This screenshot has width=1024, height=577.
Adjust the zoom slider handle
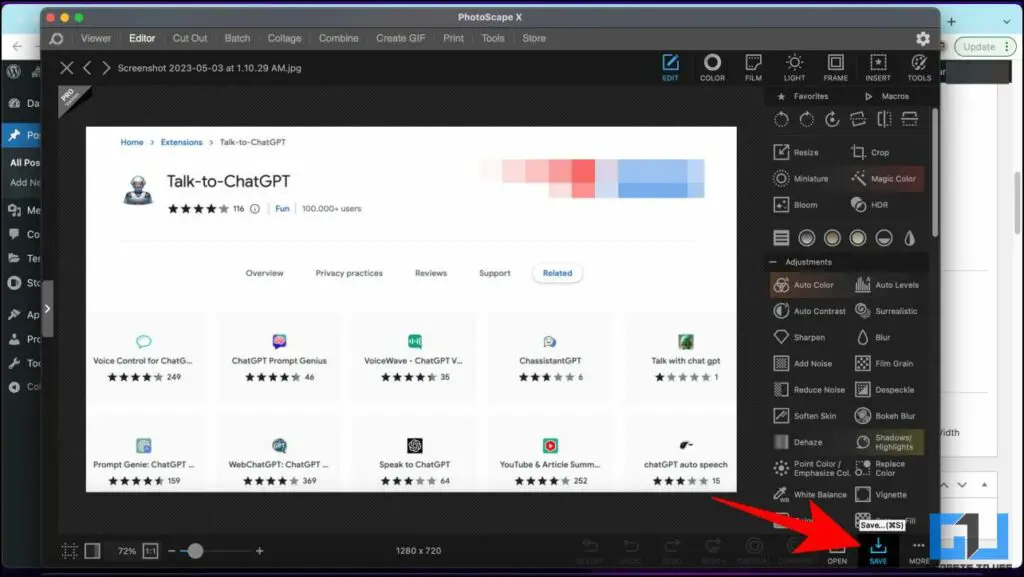pyautogui.click(x=195, y=551)
